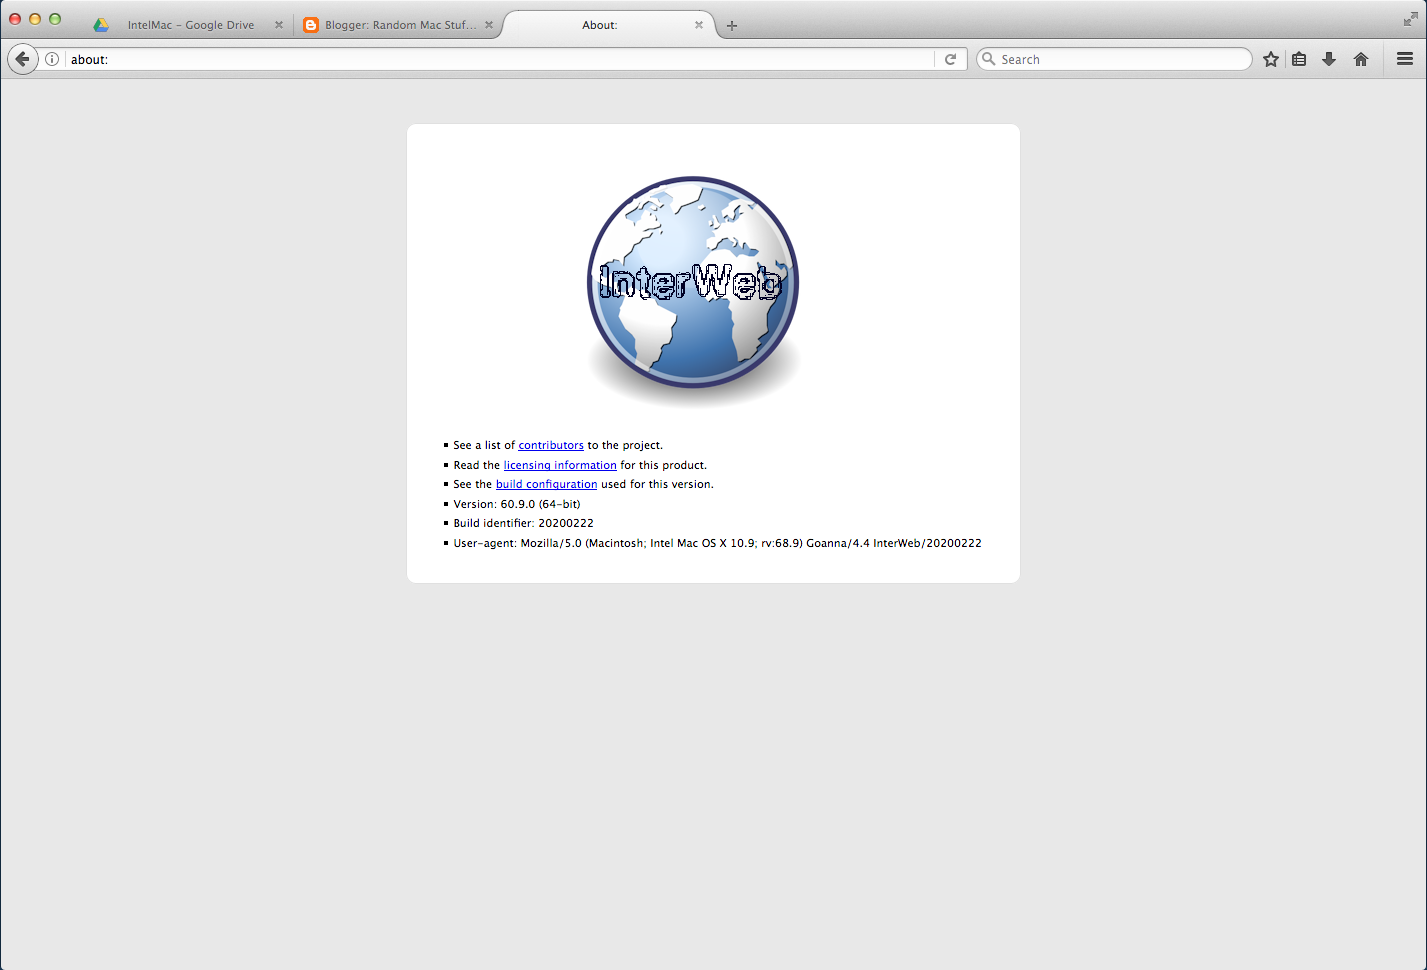The height and width of the screenshot is (970, 1427).
Task: Click the green zoom window button
Action: (x=55, y=19)
